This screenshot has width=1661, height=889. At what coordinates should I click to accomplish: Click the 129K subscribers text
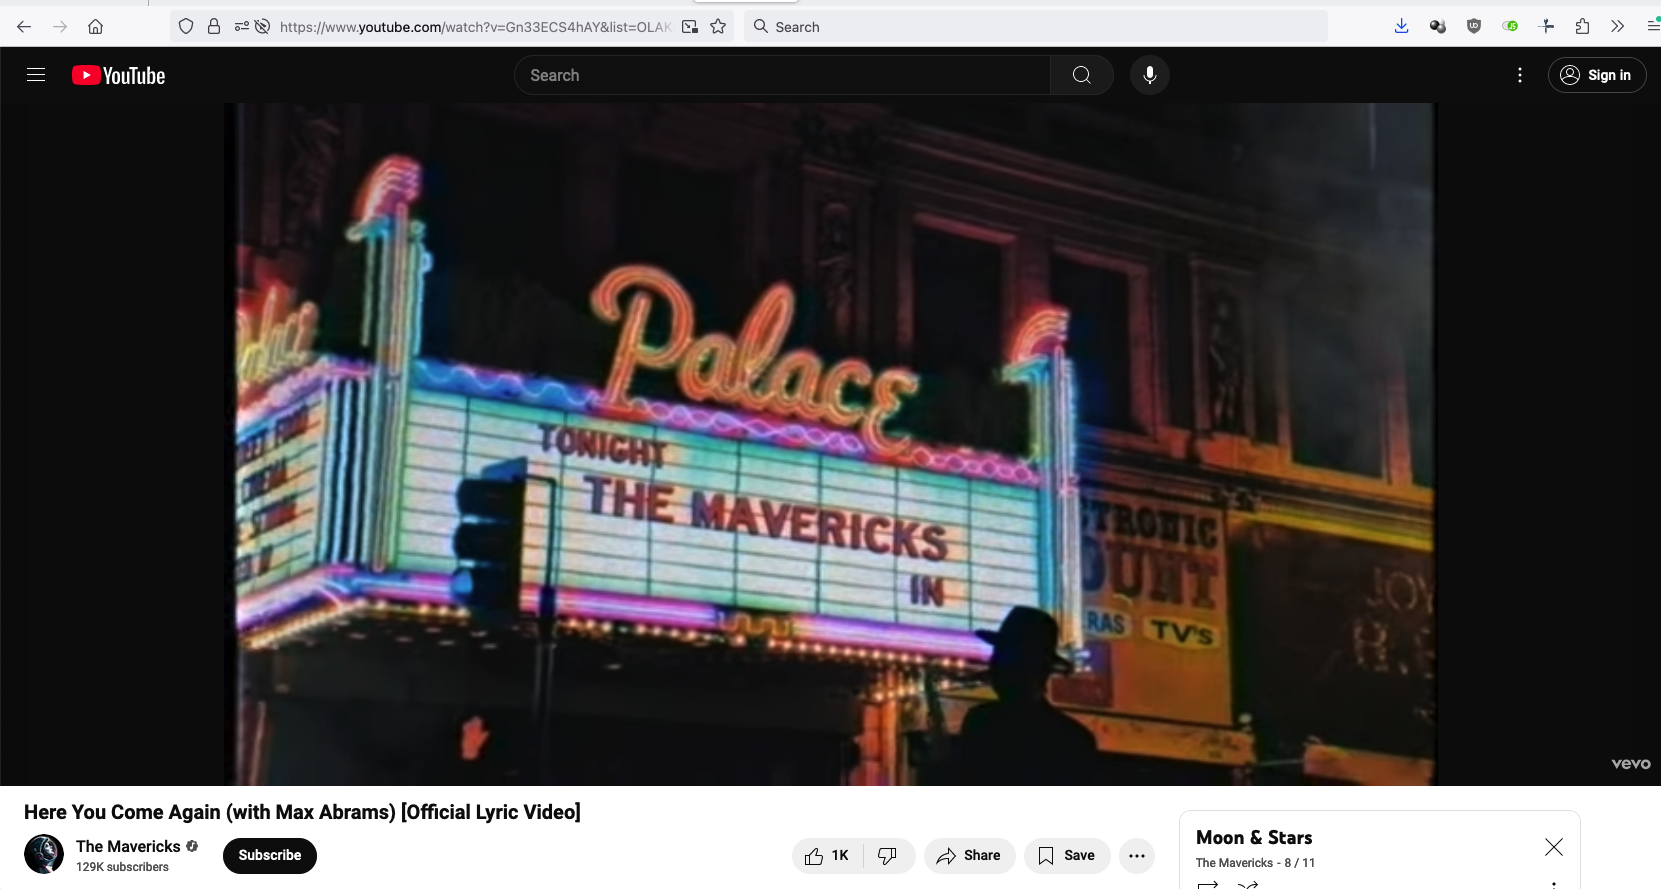pos(122,867)
